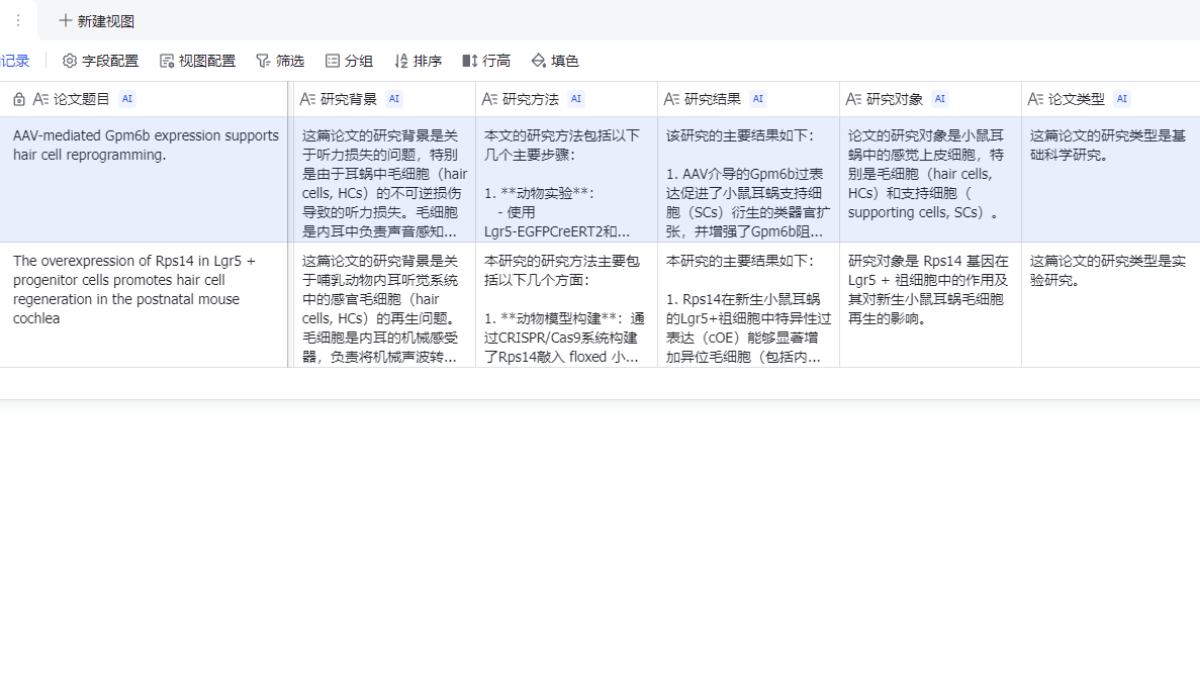Create a new view with the plus button

pyautogui.click(x=67, y=21)
